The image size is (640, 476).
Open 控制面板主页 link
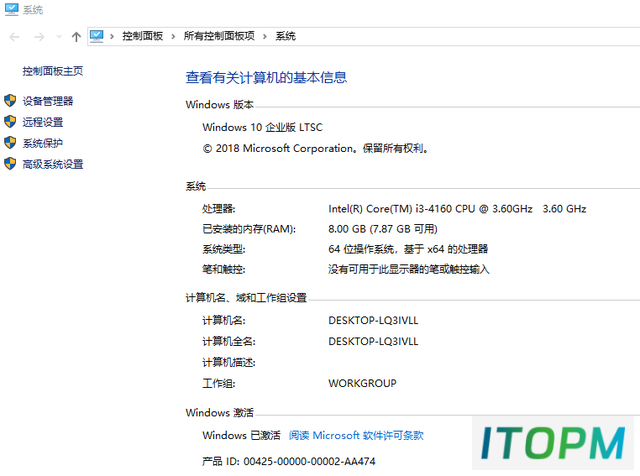coord(53,71)
